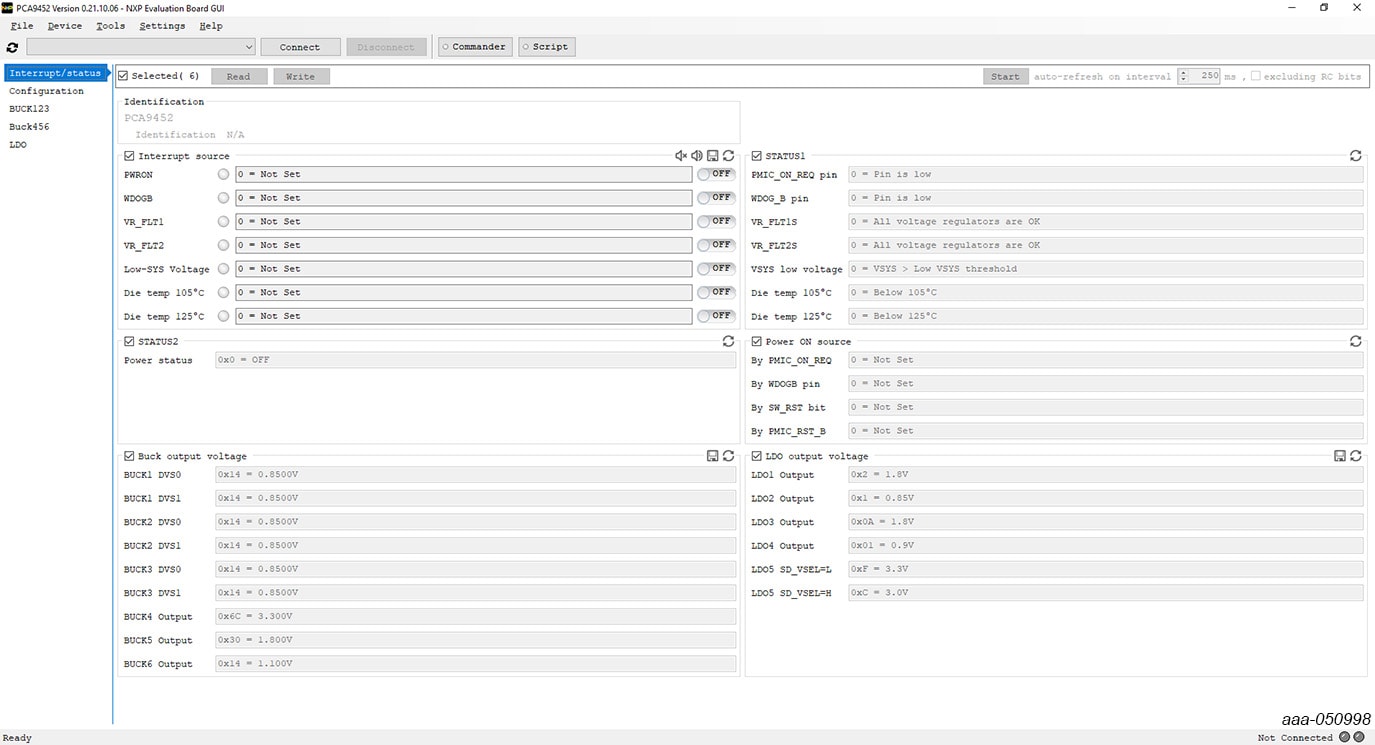Screen dimensions: 1375x745
Task: Enable the excluding RC bits checkbox
Action: click(1255, 76)
